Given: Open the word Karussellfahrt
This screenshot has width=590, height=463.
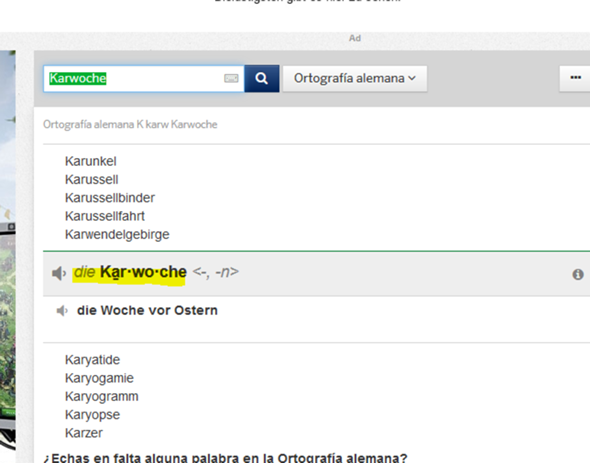Looking at the screenshot, I should (105, 216).
